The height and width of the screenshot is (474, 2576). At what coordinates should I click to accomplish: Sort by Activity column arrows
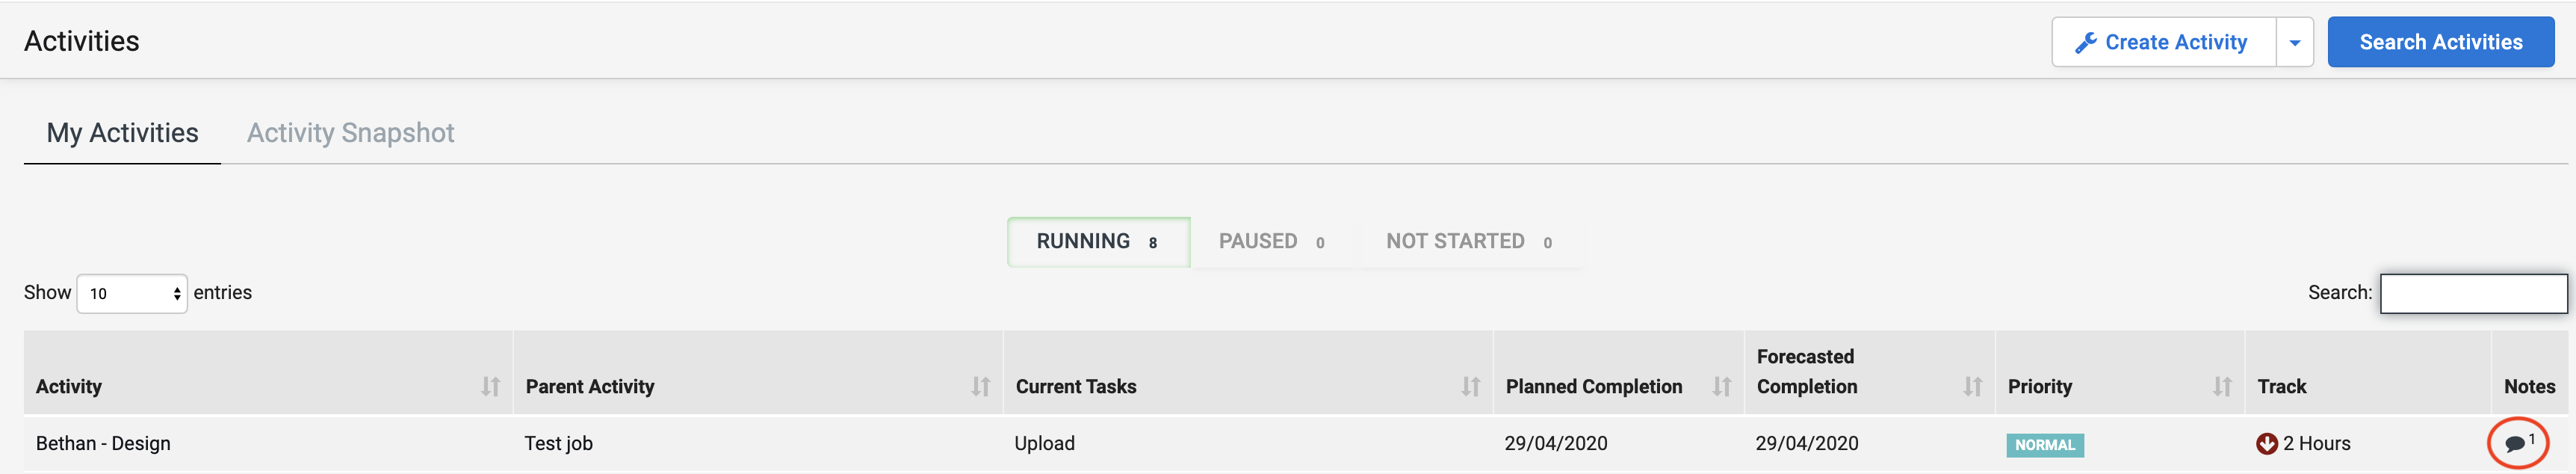pyautogui.click(x=490, y=387)
